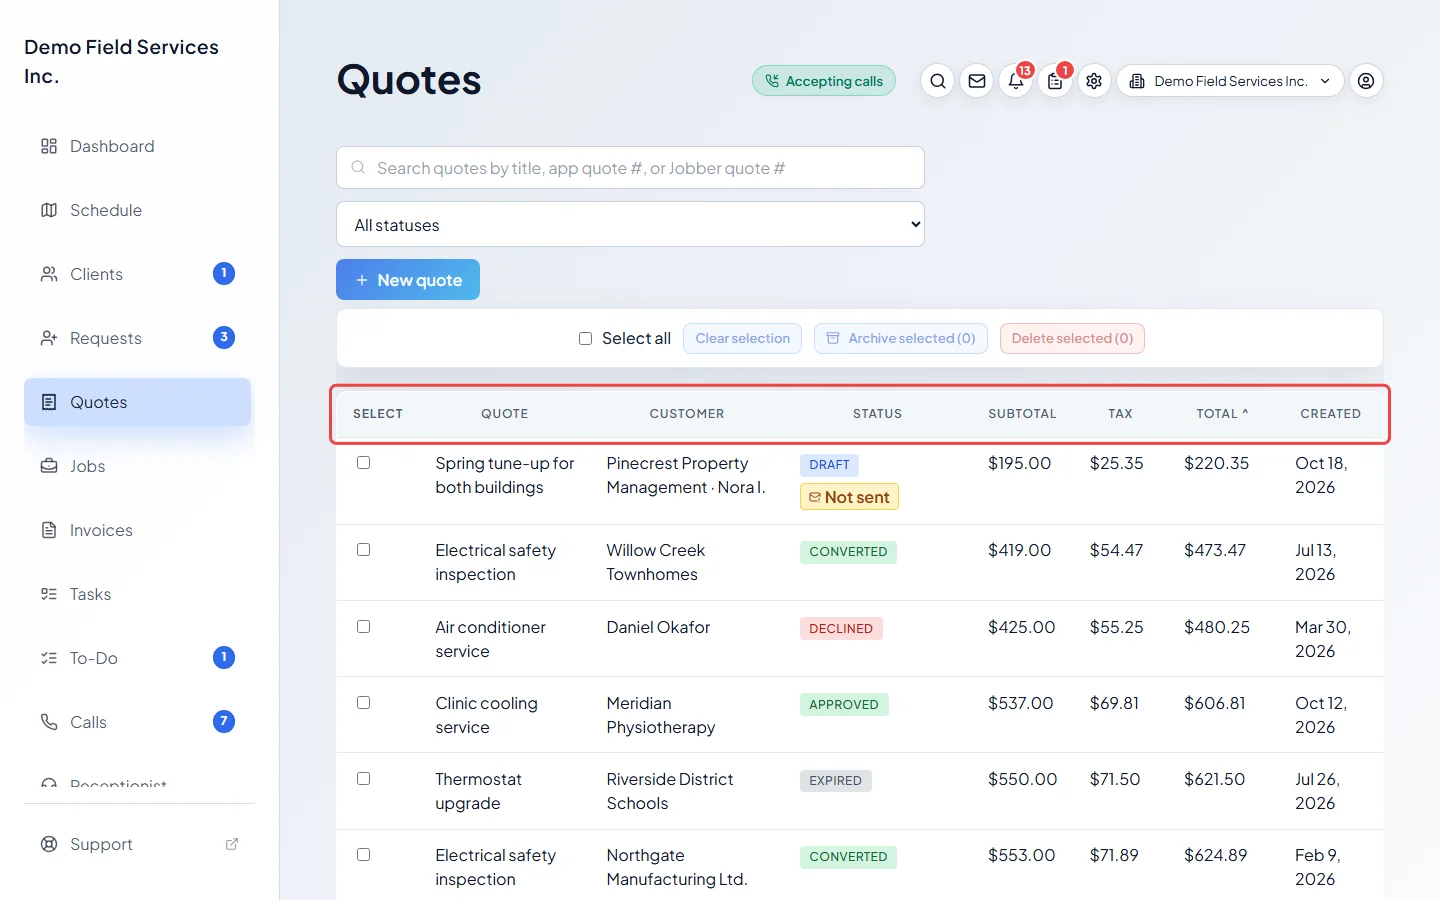1440x900 pixels.
Task: Toggle the Select all checkbox
Action: point(585,338)
